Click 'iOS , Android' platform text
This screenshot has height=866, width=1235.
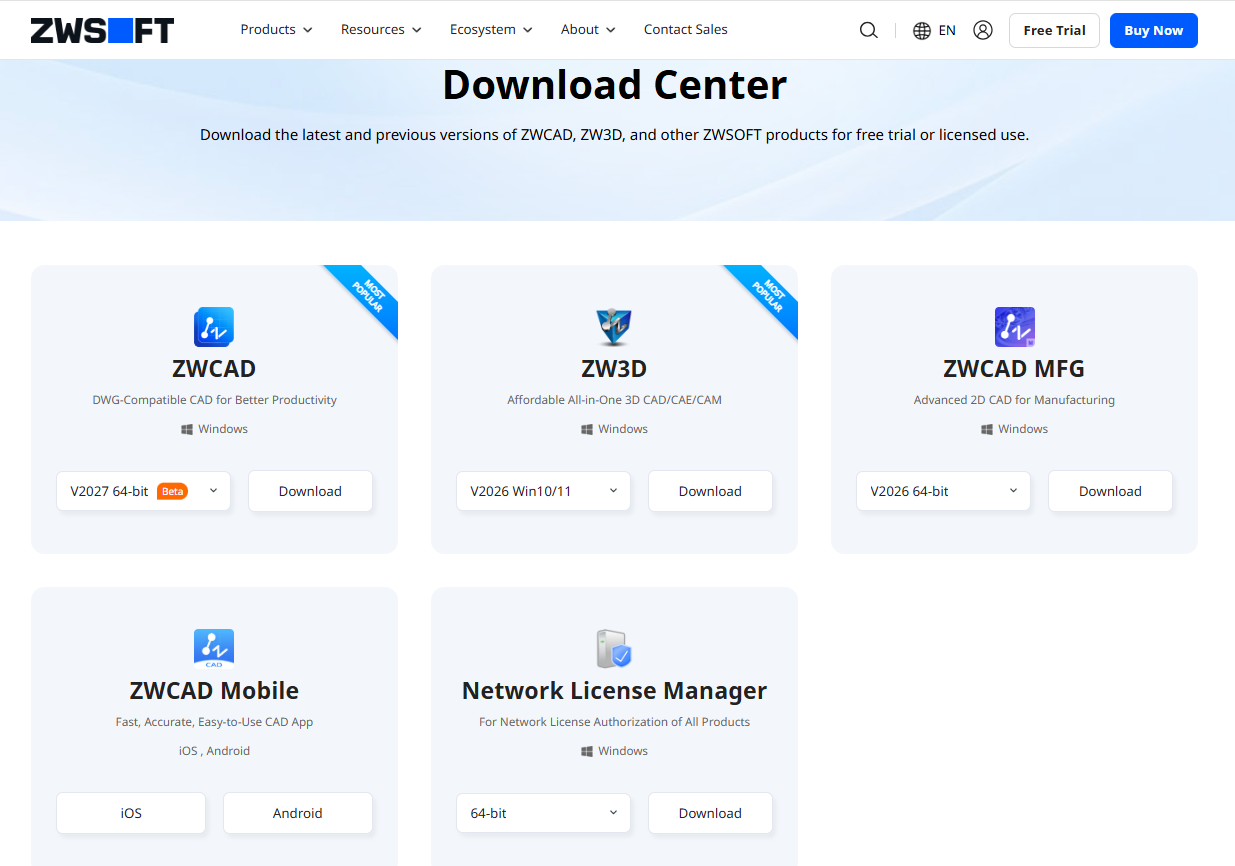(214, 751)
